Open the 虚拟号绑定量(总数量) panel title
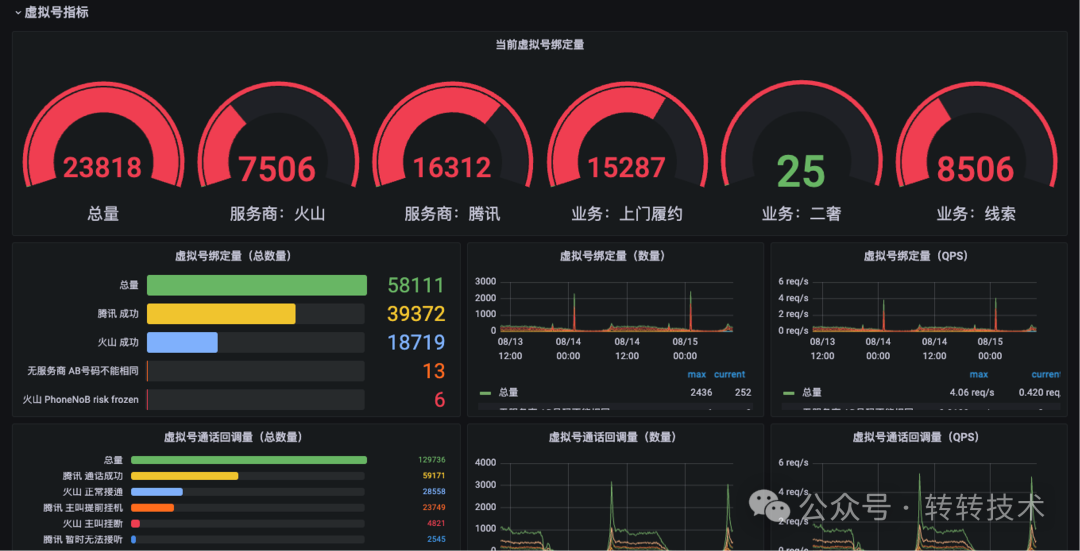This screenshot has height=551, width=1080. 233,256
